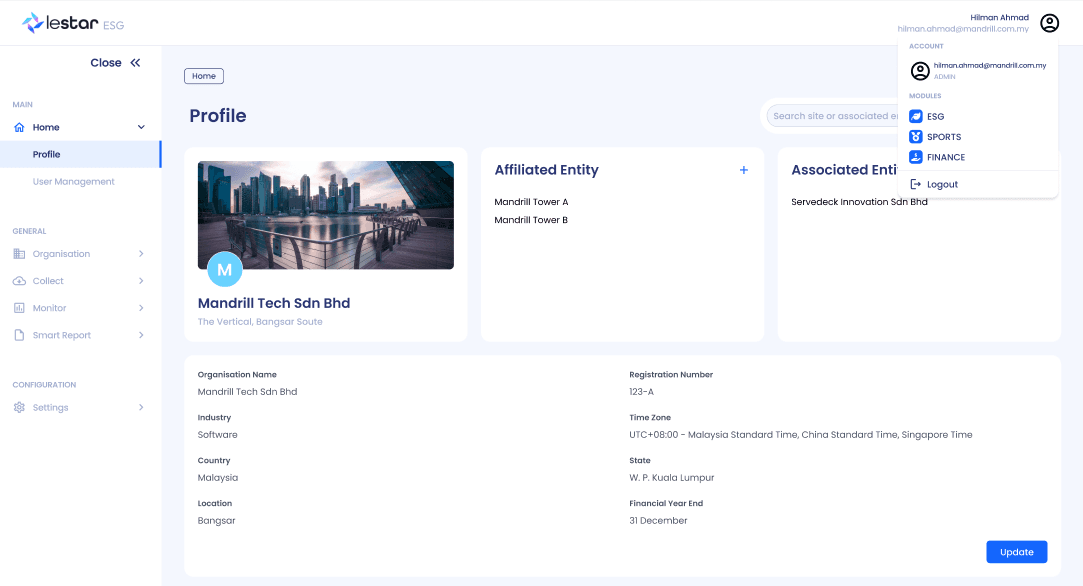Collapse the sidebar using the Close chevrons
The width and height of the screenshot is (1083, 586).
[135, 63]
